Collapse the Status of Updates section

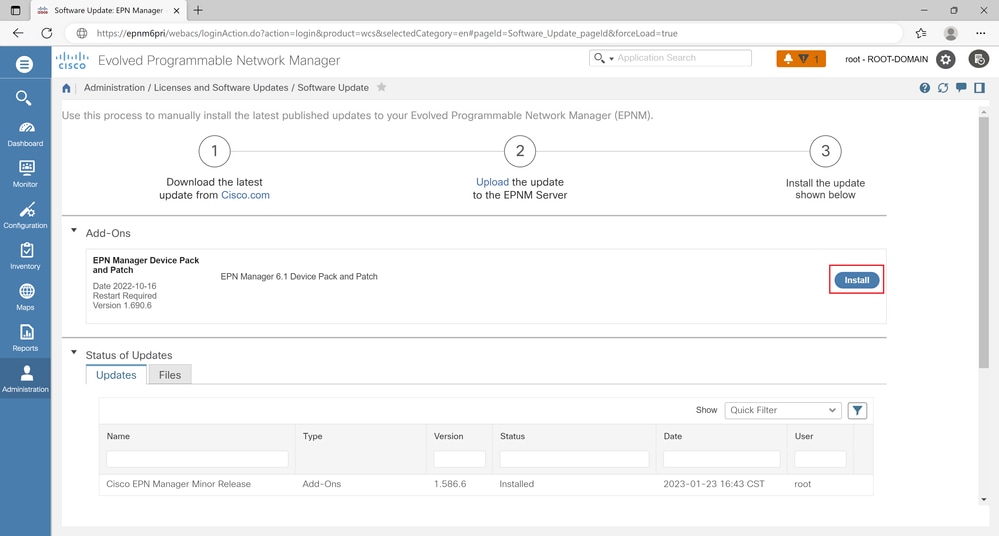[74, 352]
